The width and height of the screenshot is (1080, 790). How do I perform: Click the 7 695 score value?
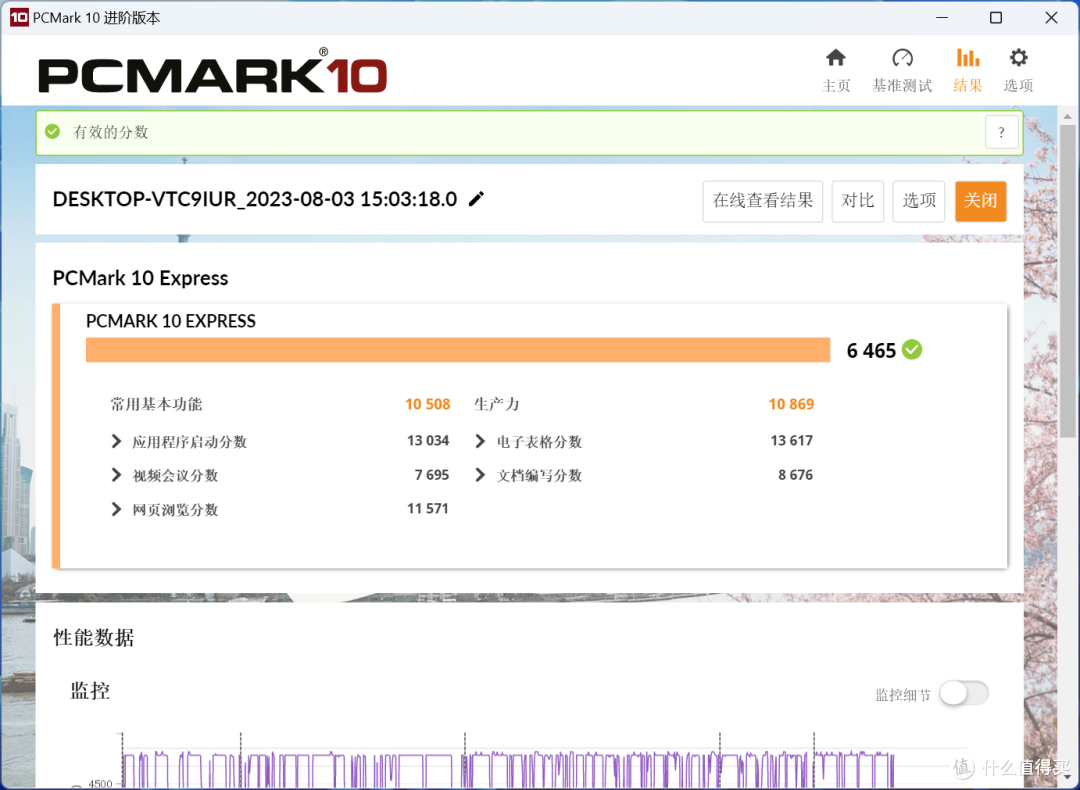pyautogui.click(x=432, y=475)
